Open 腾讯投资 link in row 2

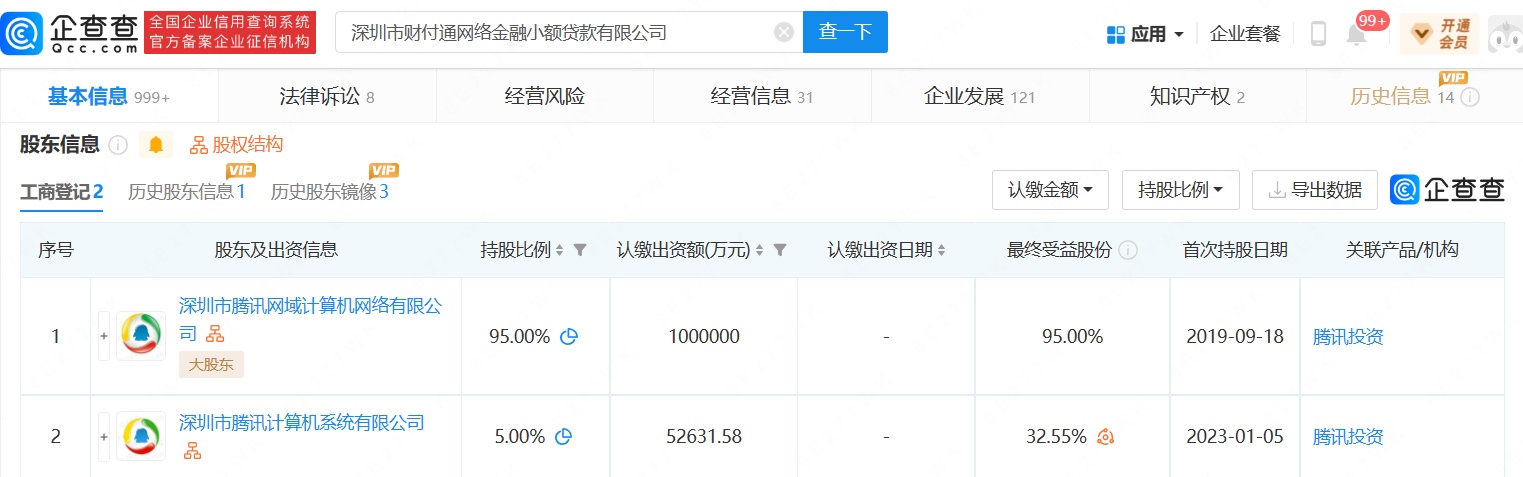click(1348, 437)
